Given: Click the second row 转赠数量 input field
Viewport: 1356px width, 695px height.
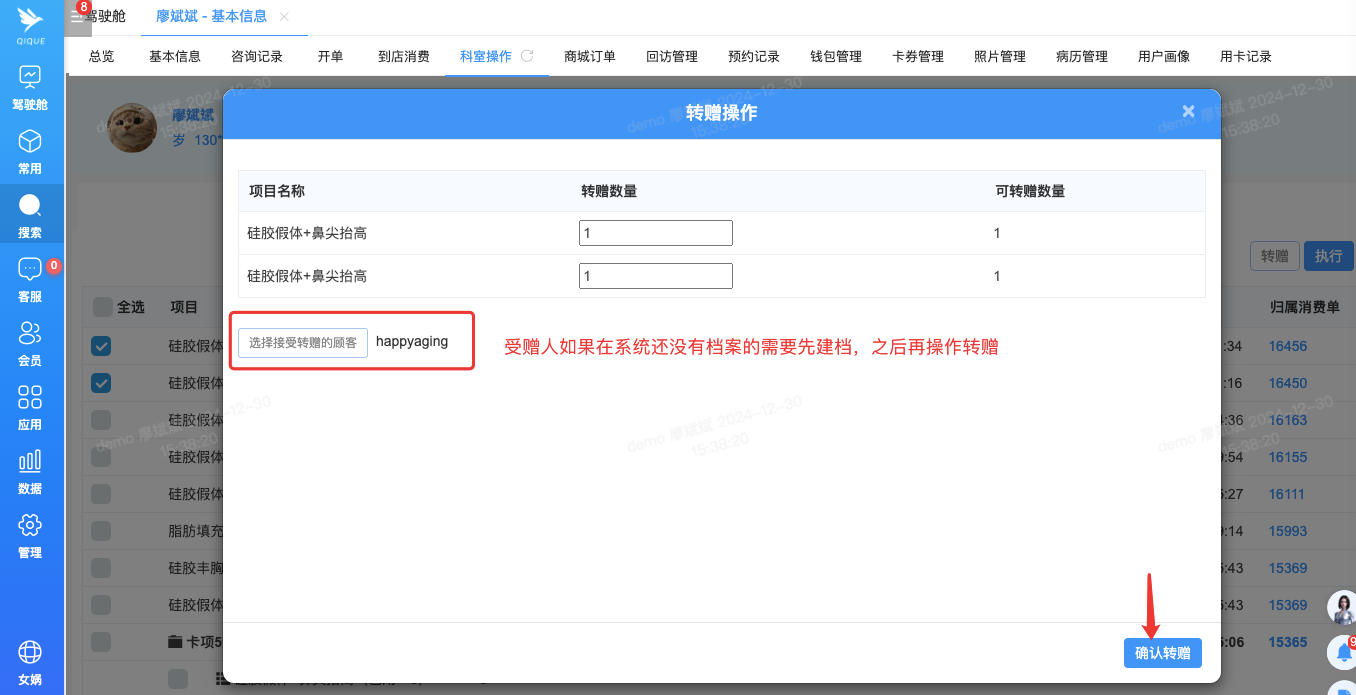Looking at the screenshot, I should 655,276.
